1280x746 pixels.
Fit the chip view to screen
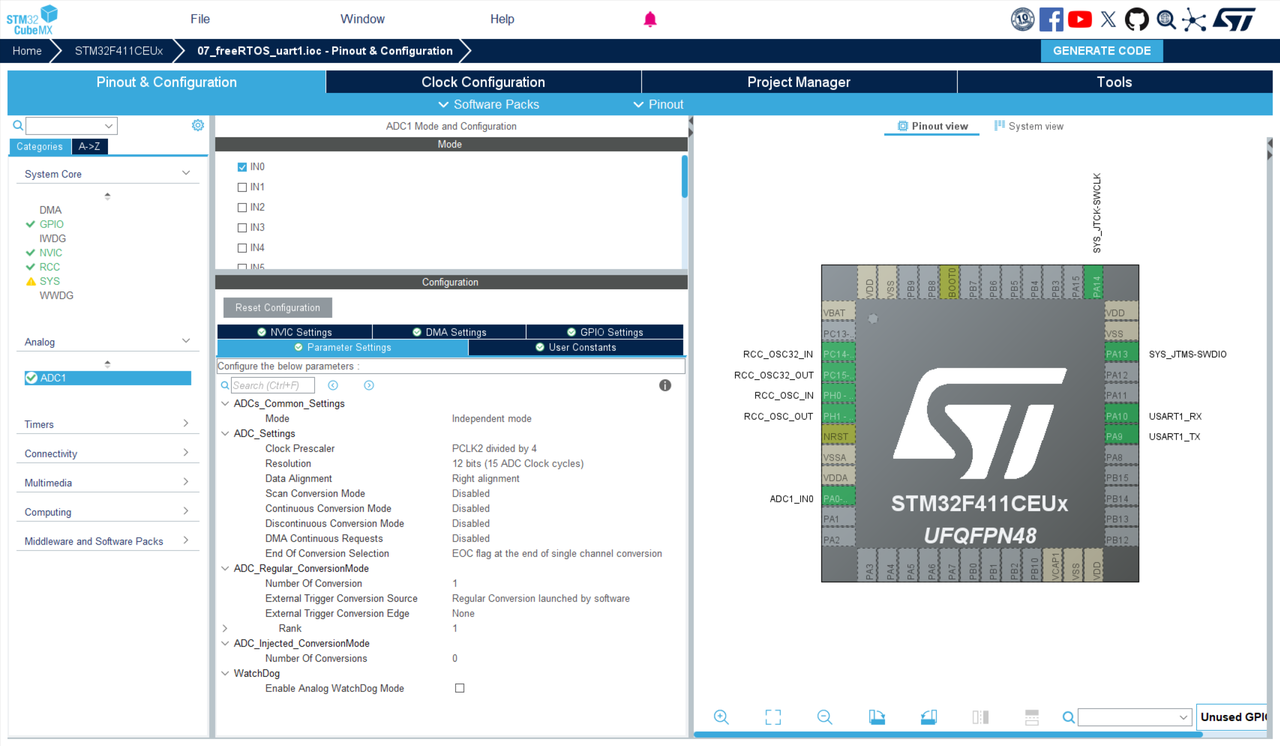coord(773,717)
